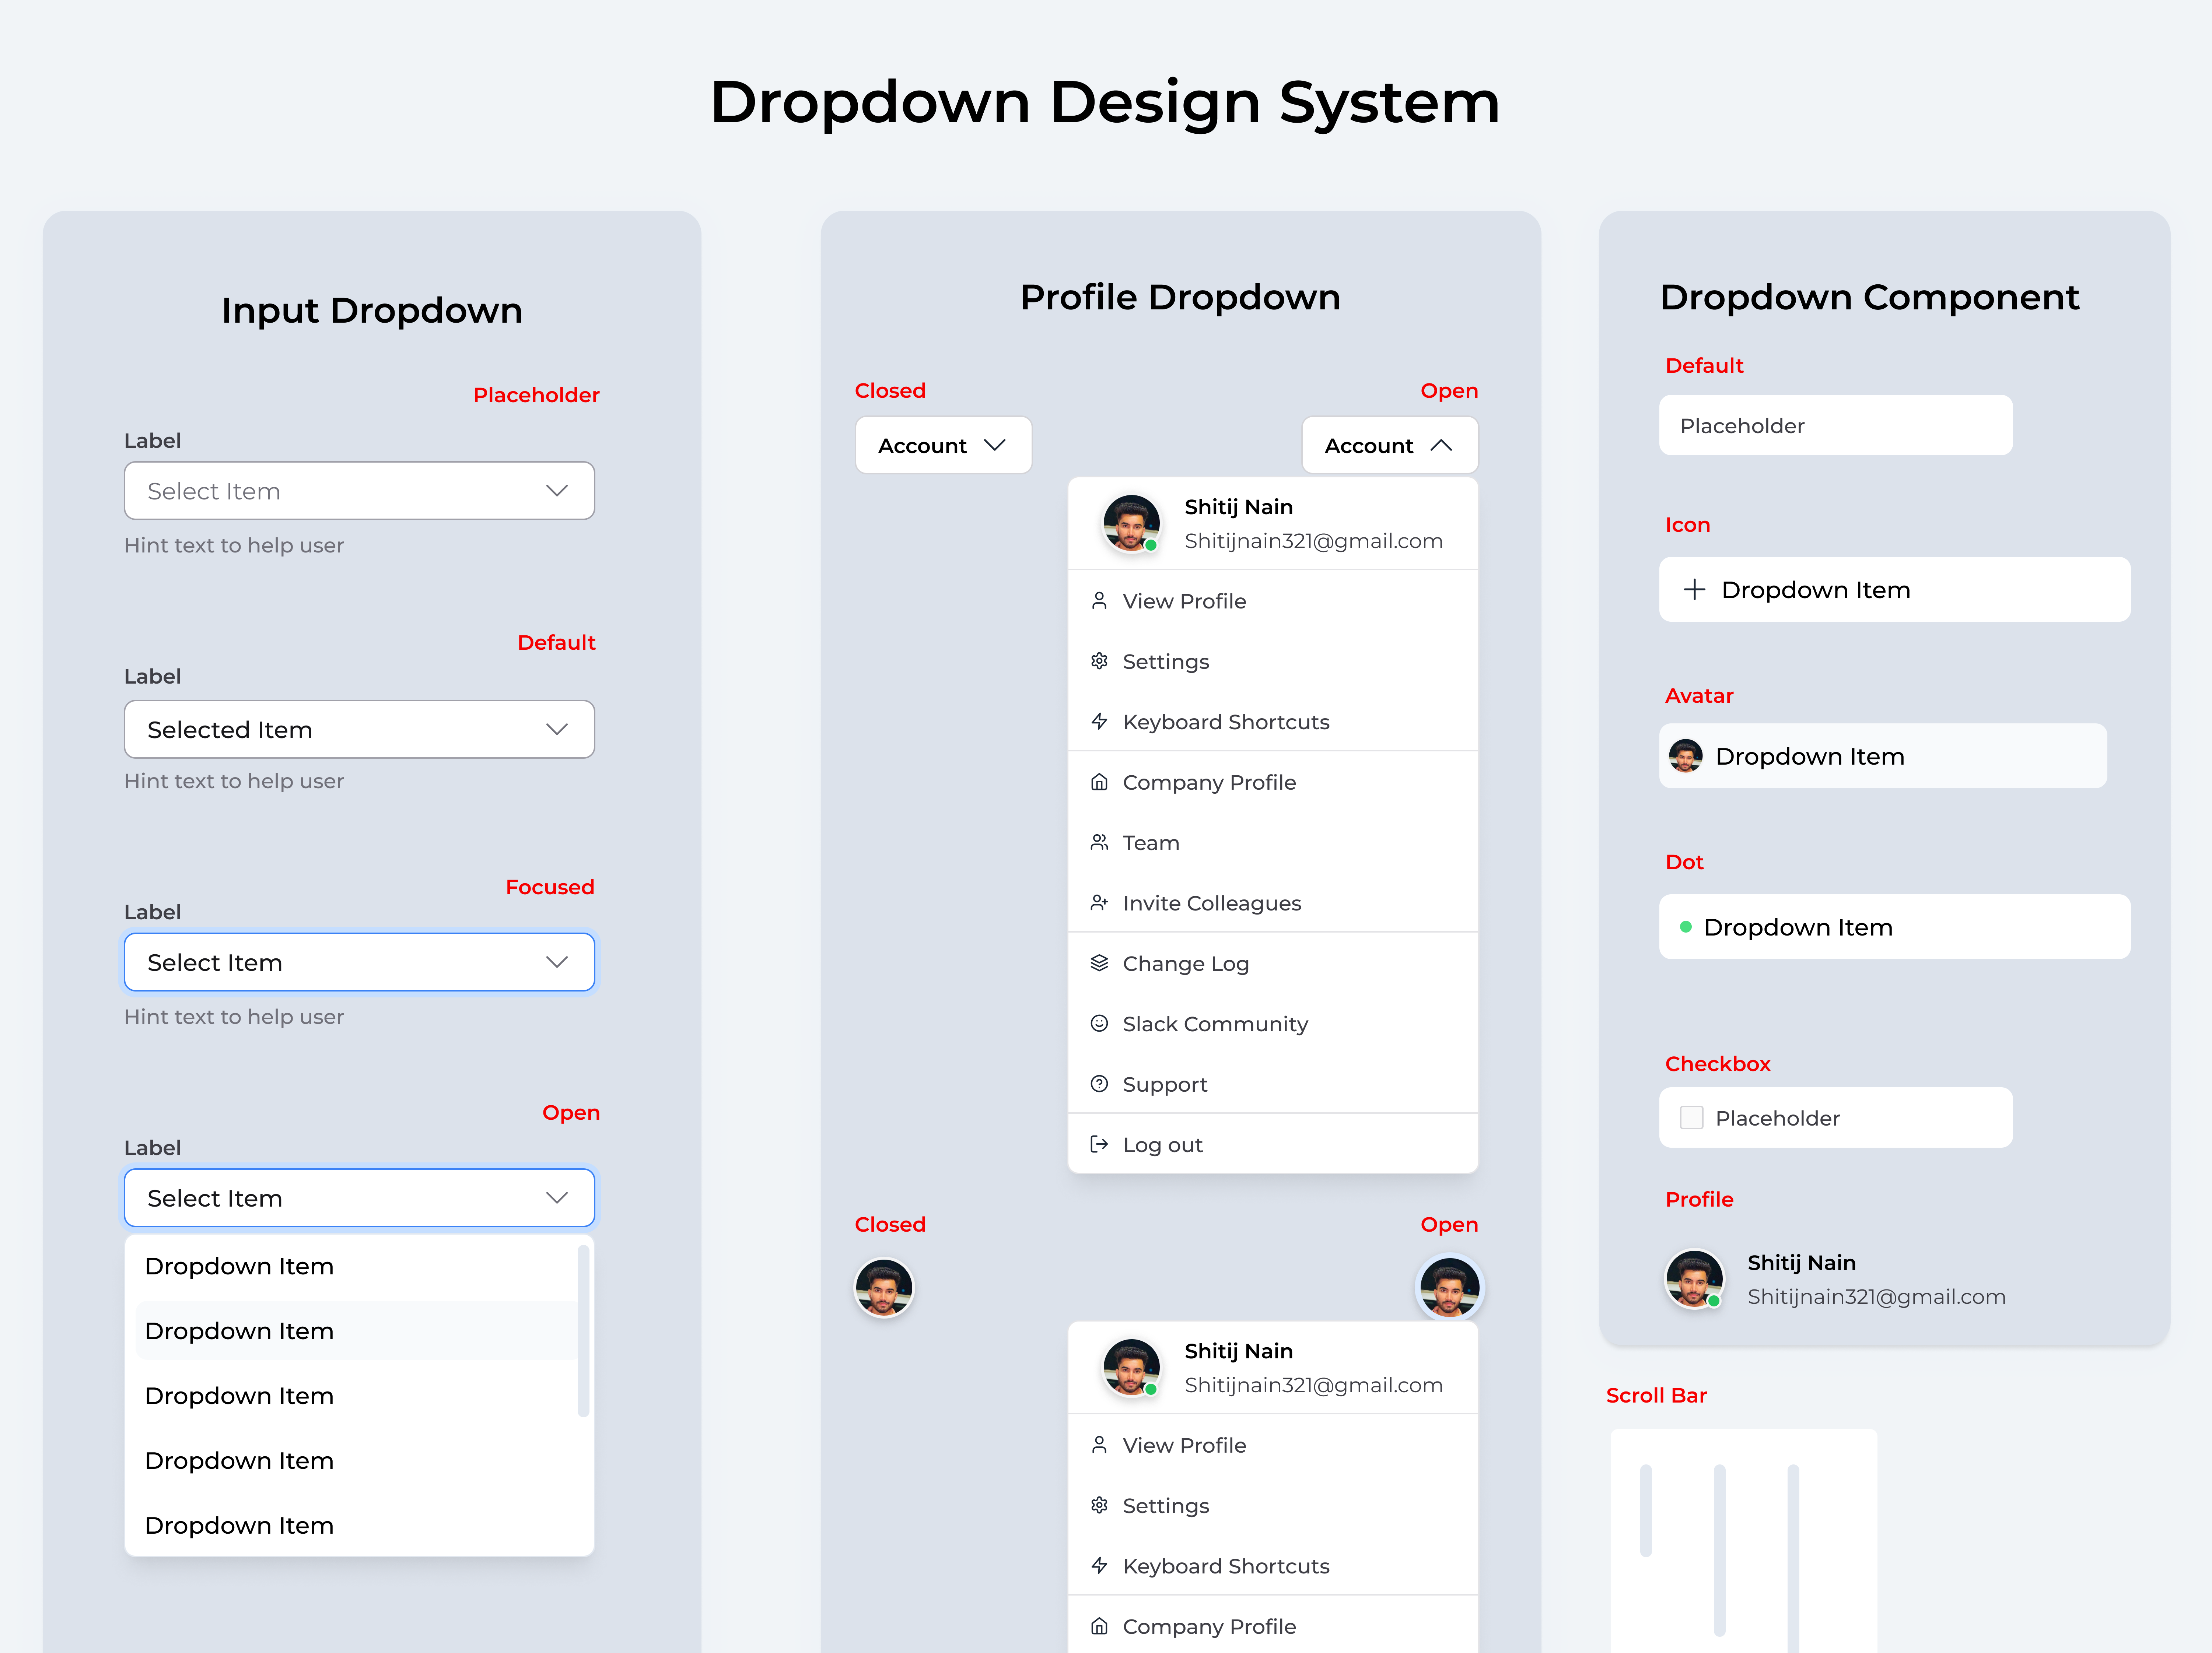
Task: Click the home icon beside the upper Company Profile
Action: pos(1099,782)
